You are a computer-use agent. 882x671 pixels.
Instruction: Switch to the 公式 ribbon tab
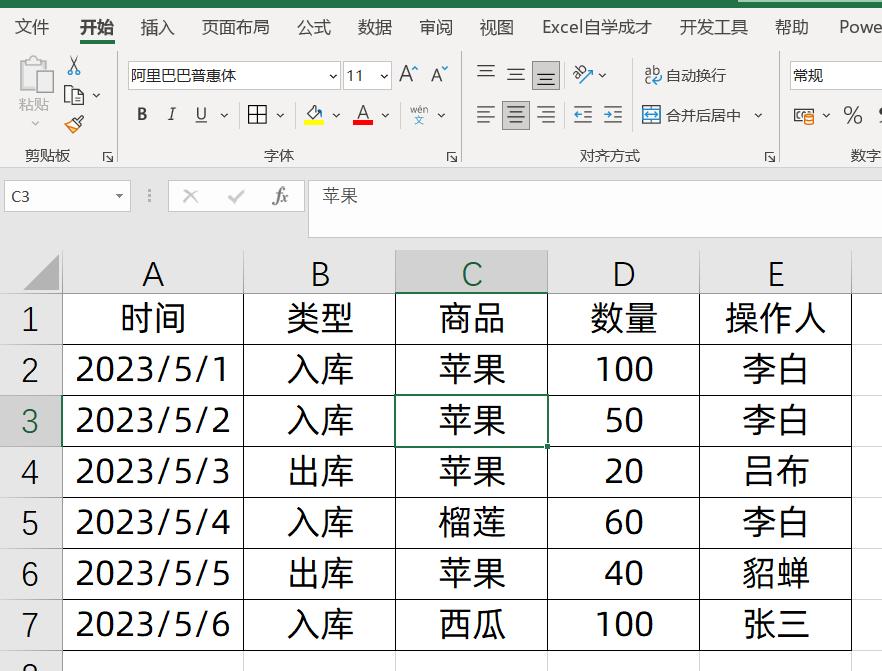[x=313, y=27]
